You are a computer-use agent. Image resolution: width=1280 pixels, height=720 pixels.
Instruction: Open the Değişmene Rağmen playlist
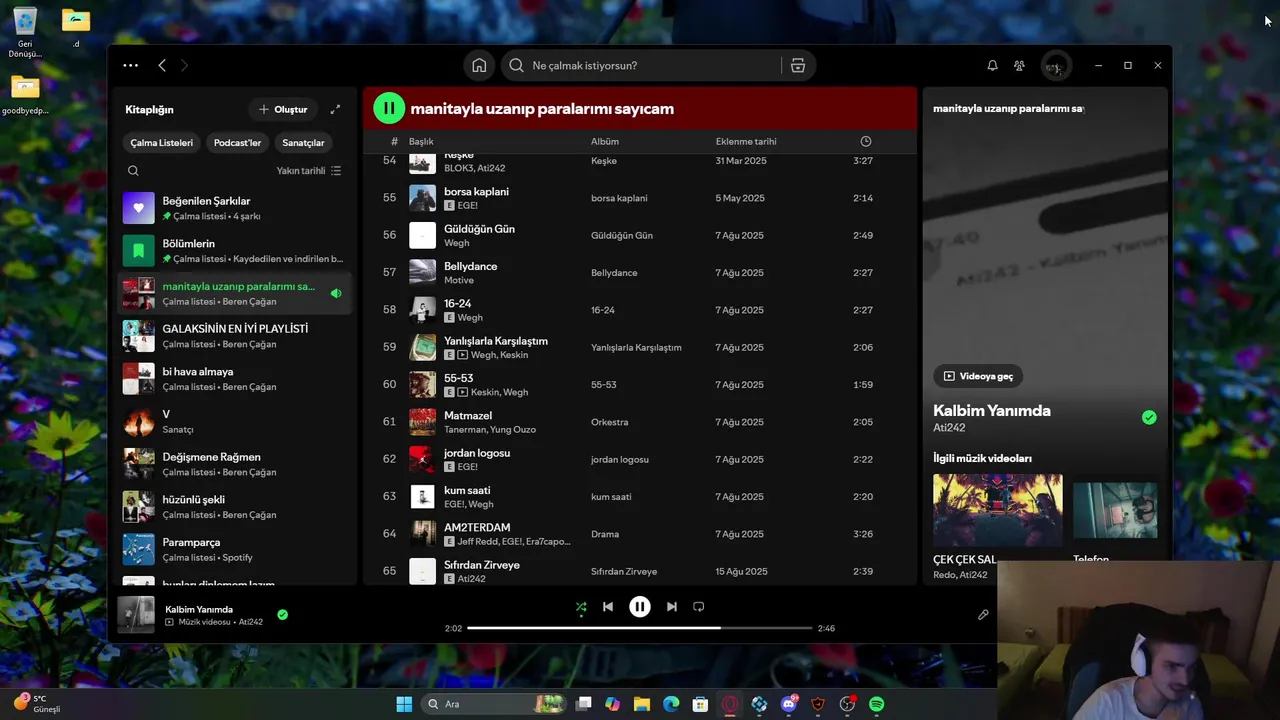click(x=235, y=464)
